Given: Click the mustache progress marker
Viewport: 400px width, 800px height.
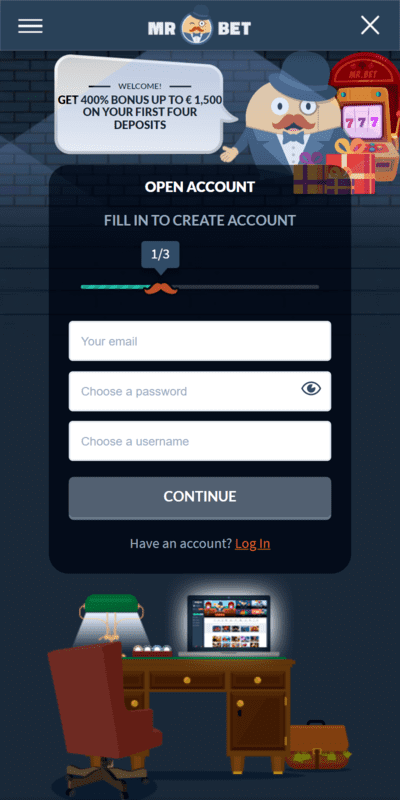Looking at the screenshot, I should tap(161, 288).
